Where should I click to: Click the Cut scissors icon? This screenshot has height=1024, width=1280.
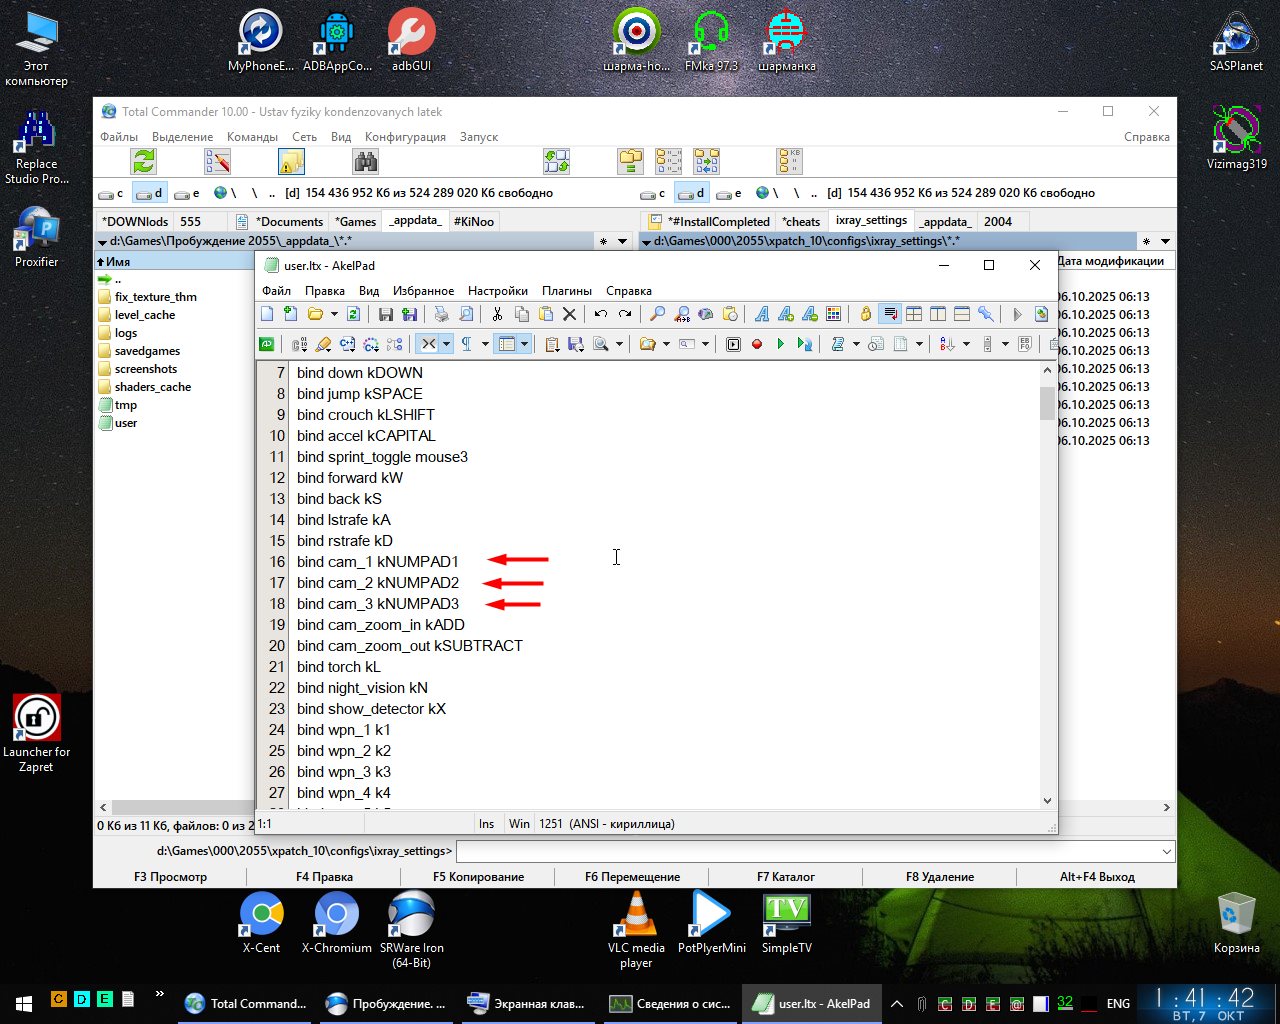[x=497, y=314]
